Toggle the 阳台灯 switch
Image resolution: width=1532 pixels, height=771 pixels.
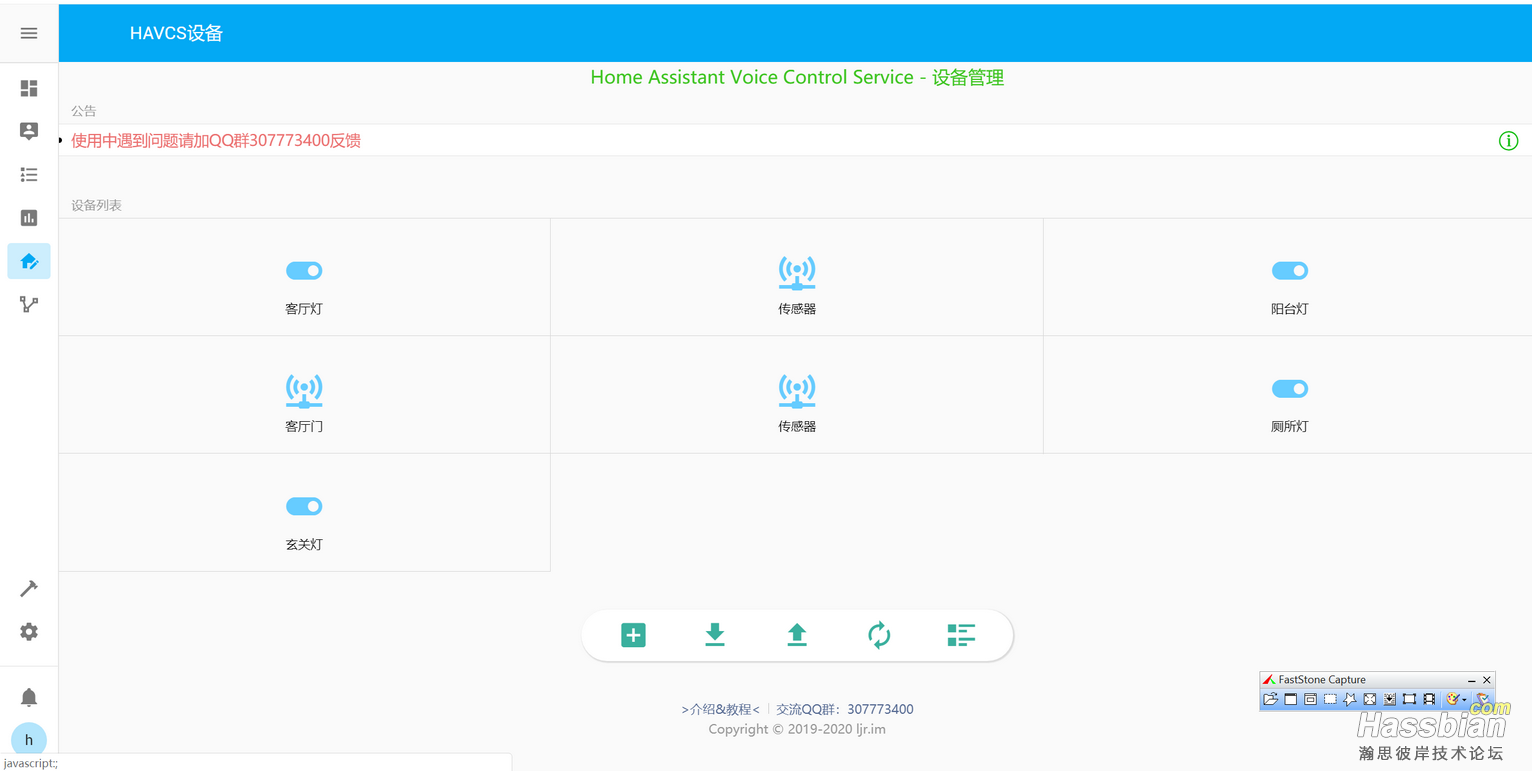coord(1289,271)
